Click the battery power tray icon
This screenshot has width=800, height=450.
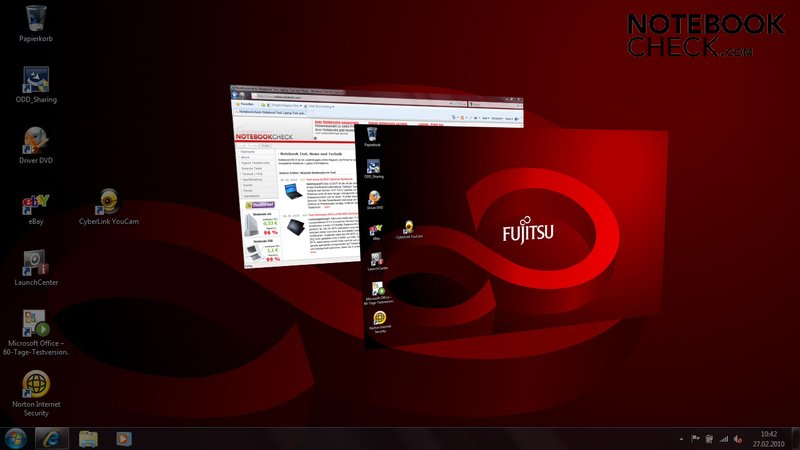[709, 439]
